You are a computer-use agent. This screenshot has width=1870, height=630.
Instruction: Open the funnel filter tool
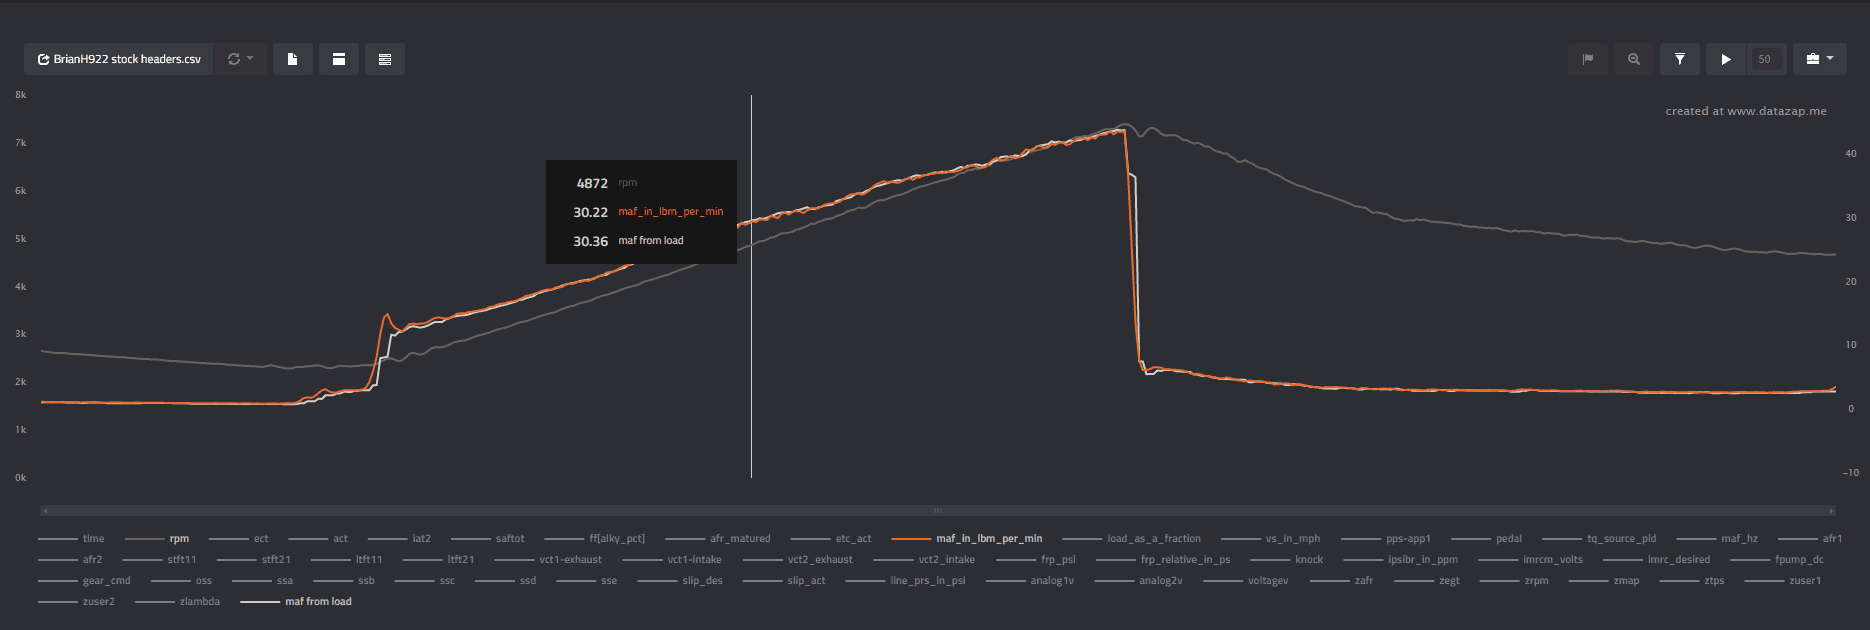(x=1680, y=59)
